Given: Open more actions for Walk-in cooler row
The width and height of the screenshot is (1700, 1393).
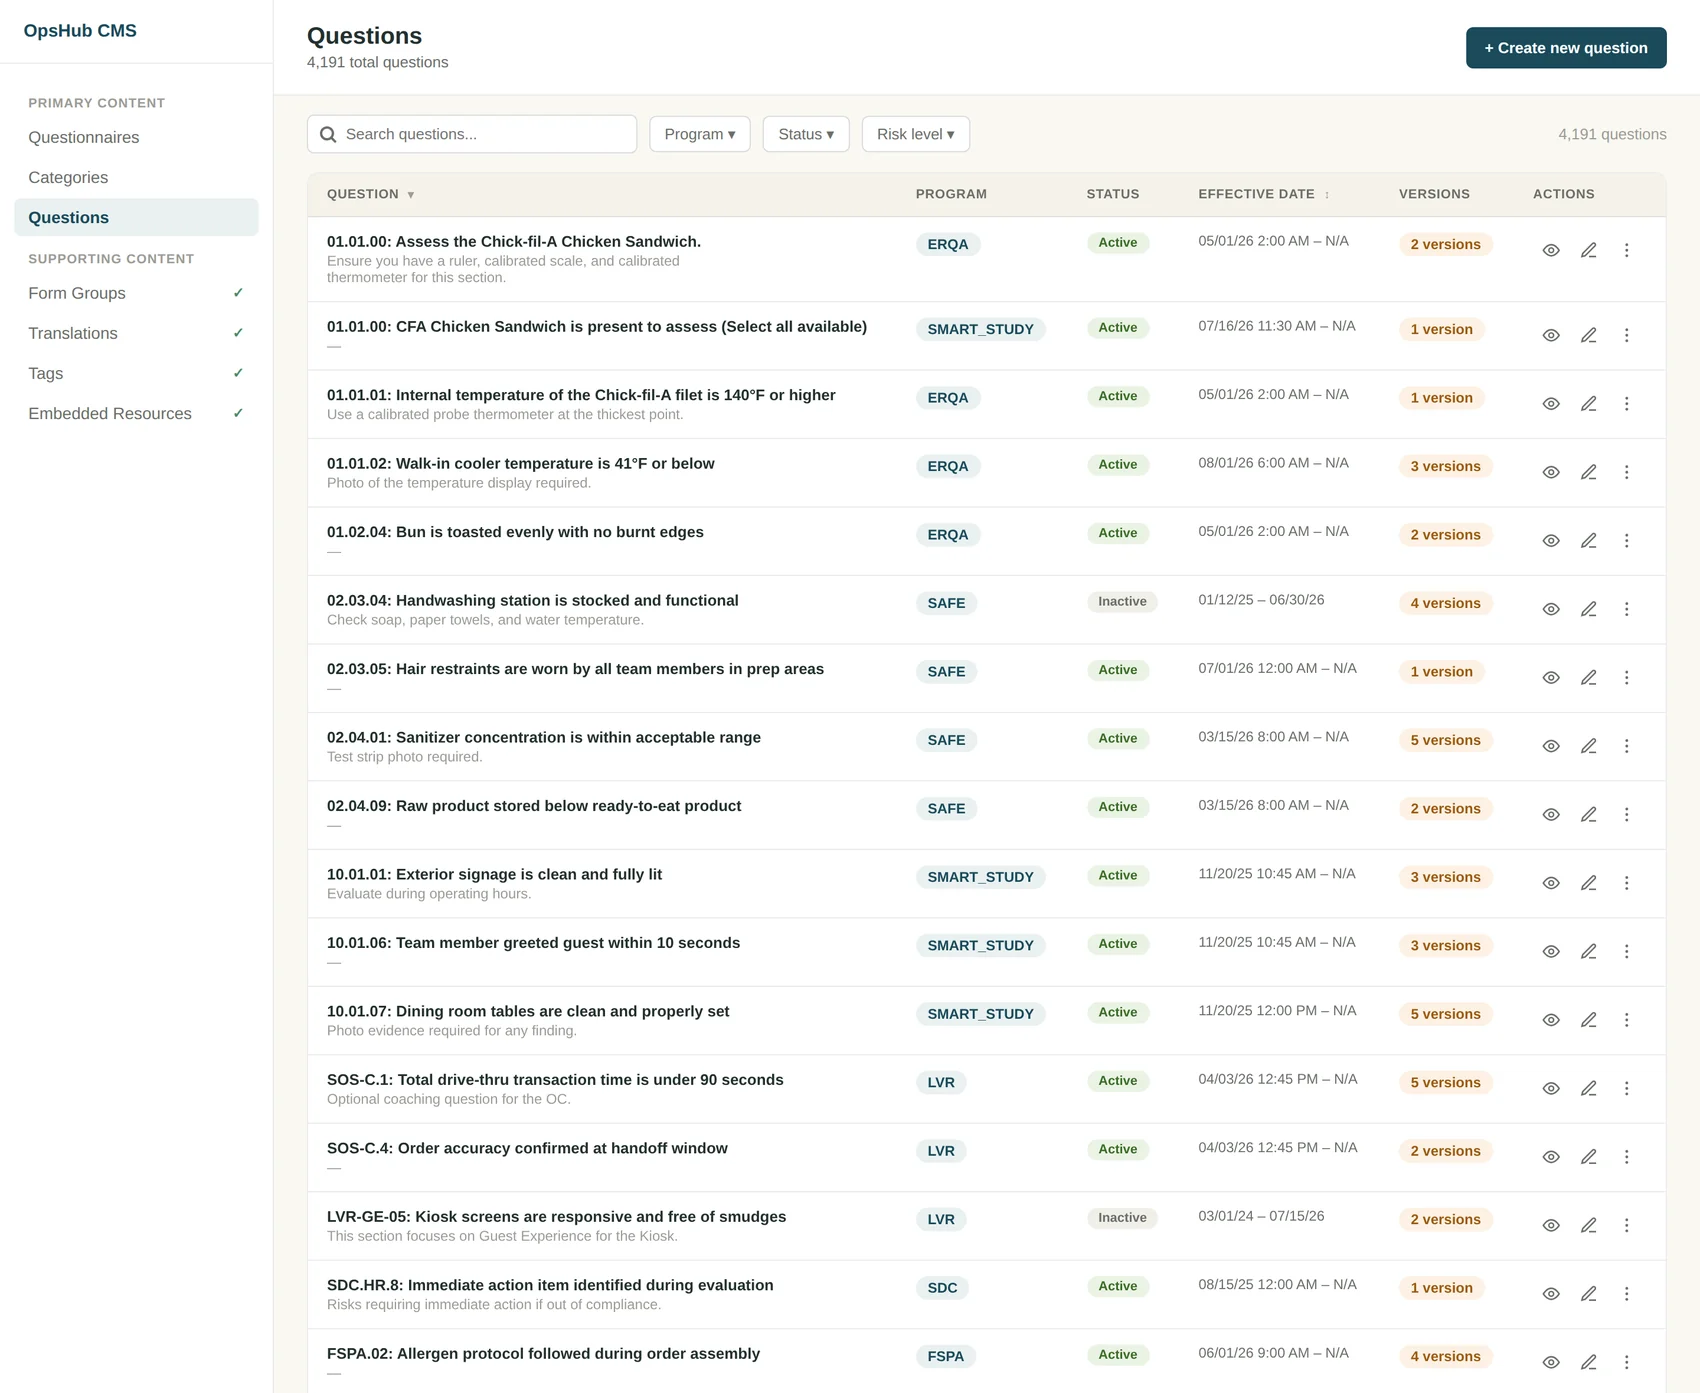Looking at the screenshot, I should tap(1626, 472).
